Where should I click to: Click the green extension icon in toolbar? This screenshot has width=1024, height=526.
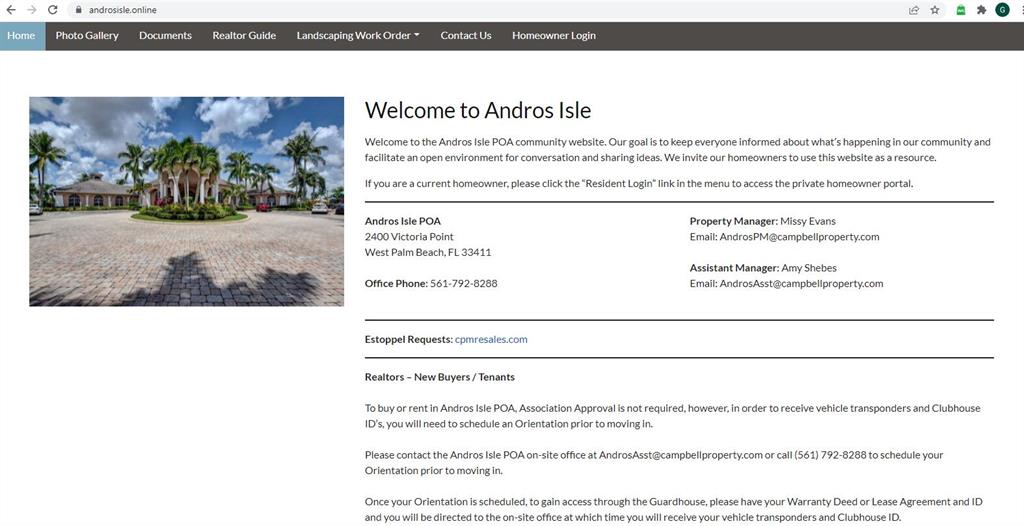click(960, 10)
